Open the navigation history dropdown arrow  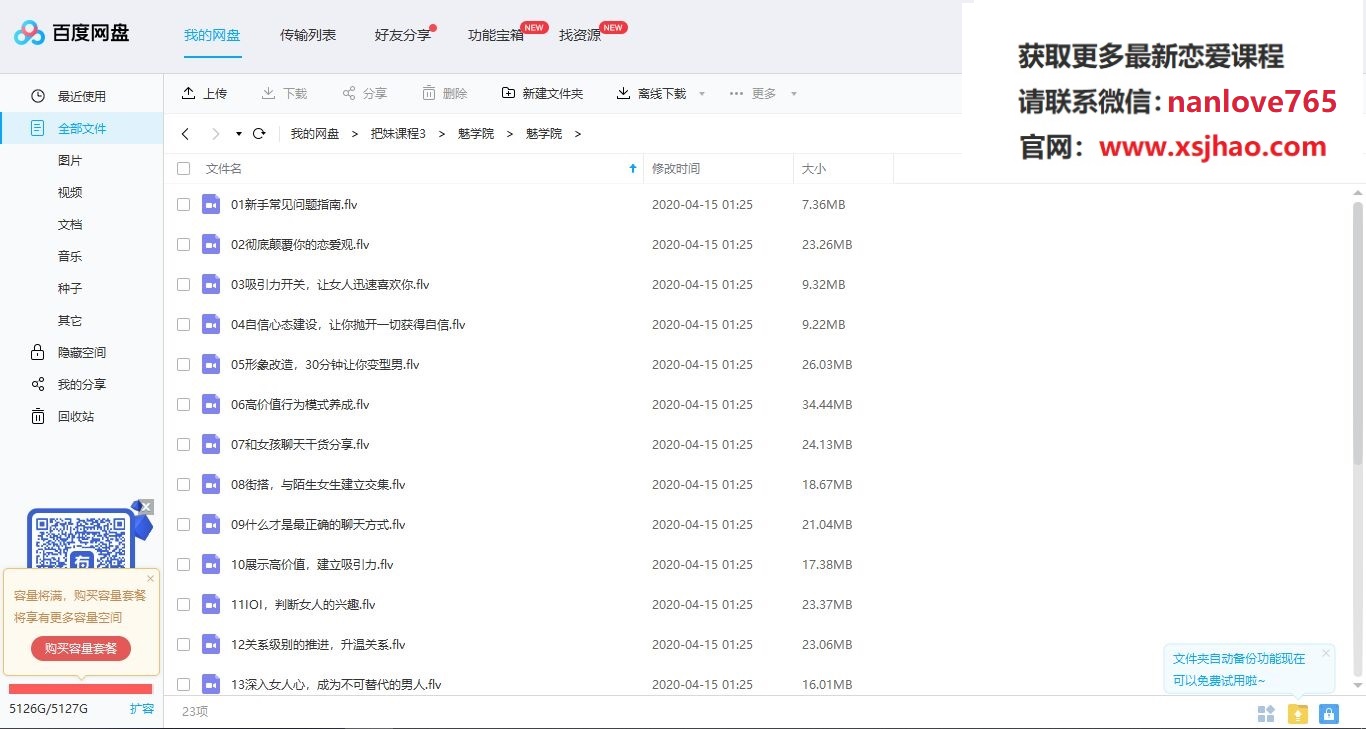point(238,134)
